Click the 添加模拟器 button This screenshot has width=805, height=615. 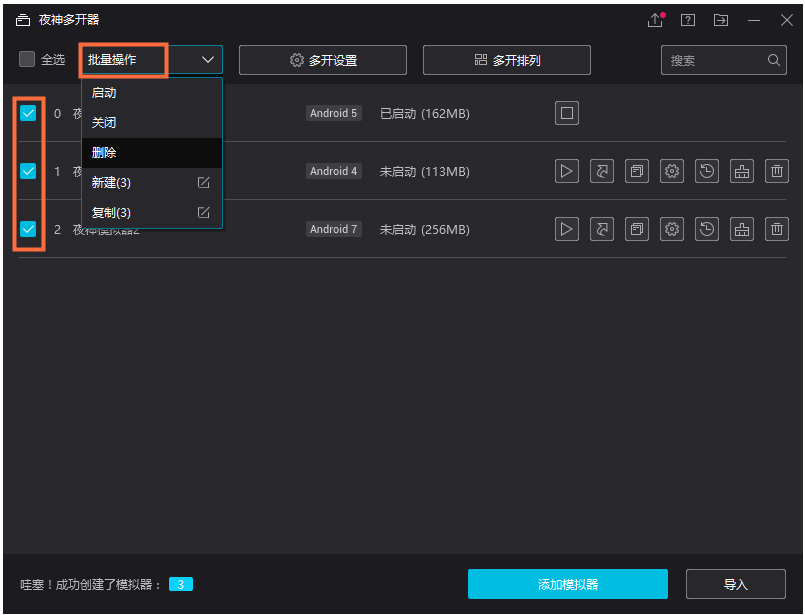coord(567,584)
